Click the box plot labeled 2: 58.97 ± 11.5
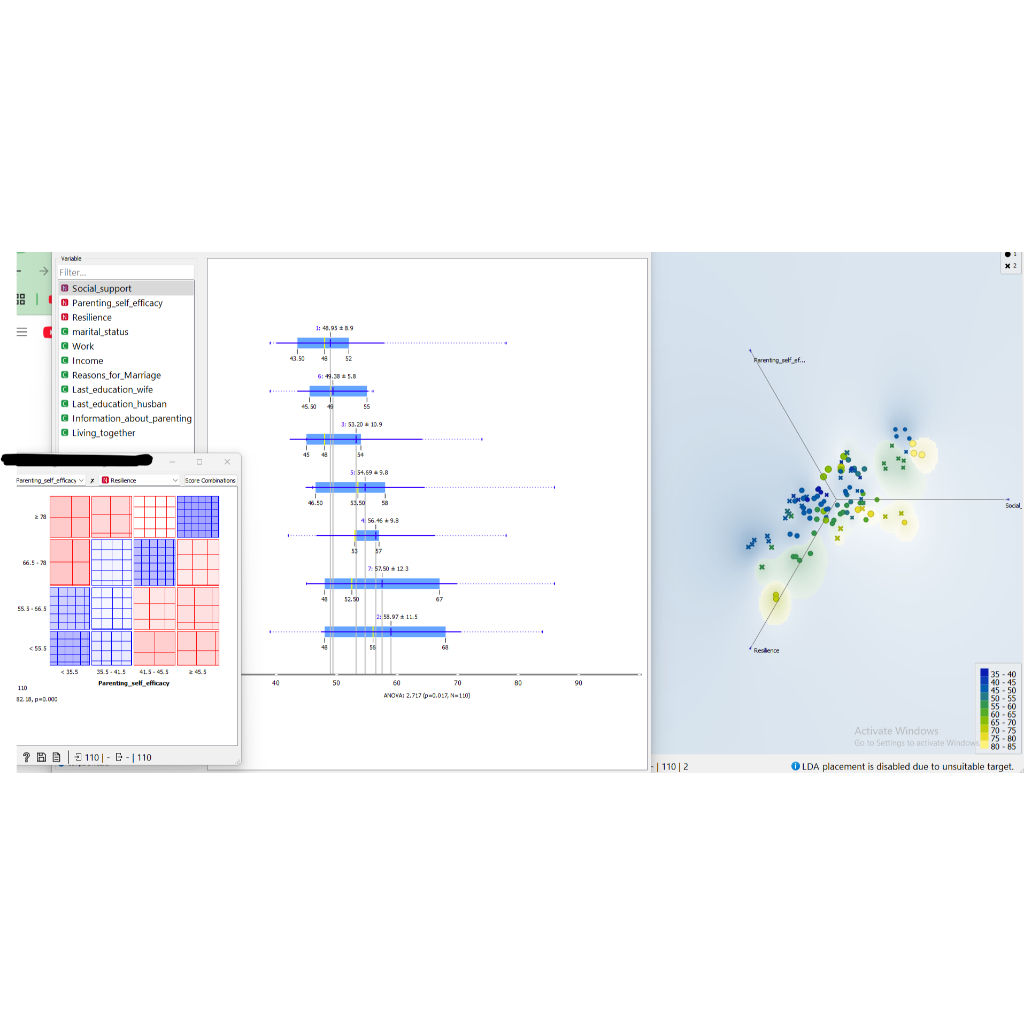1024x1024 pixels. point(385,632)
